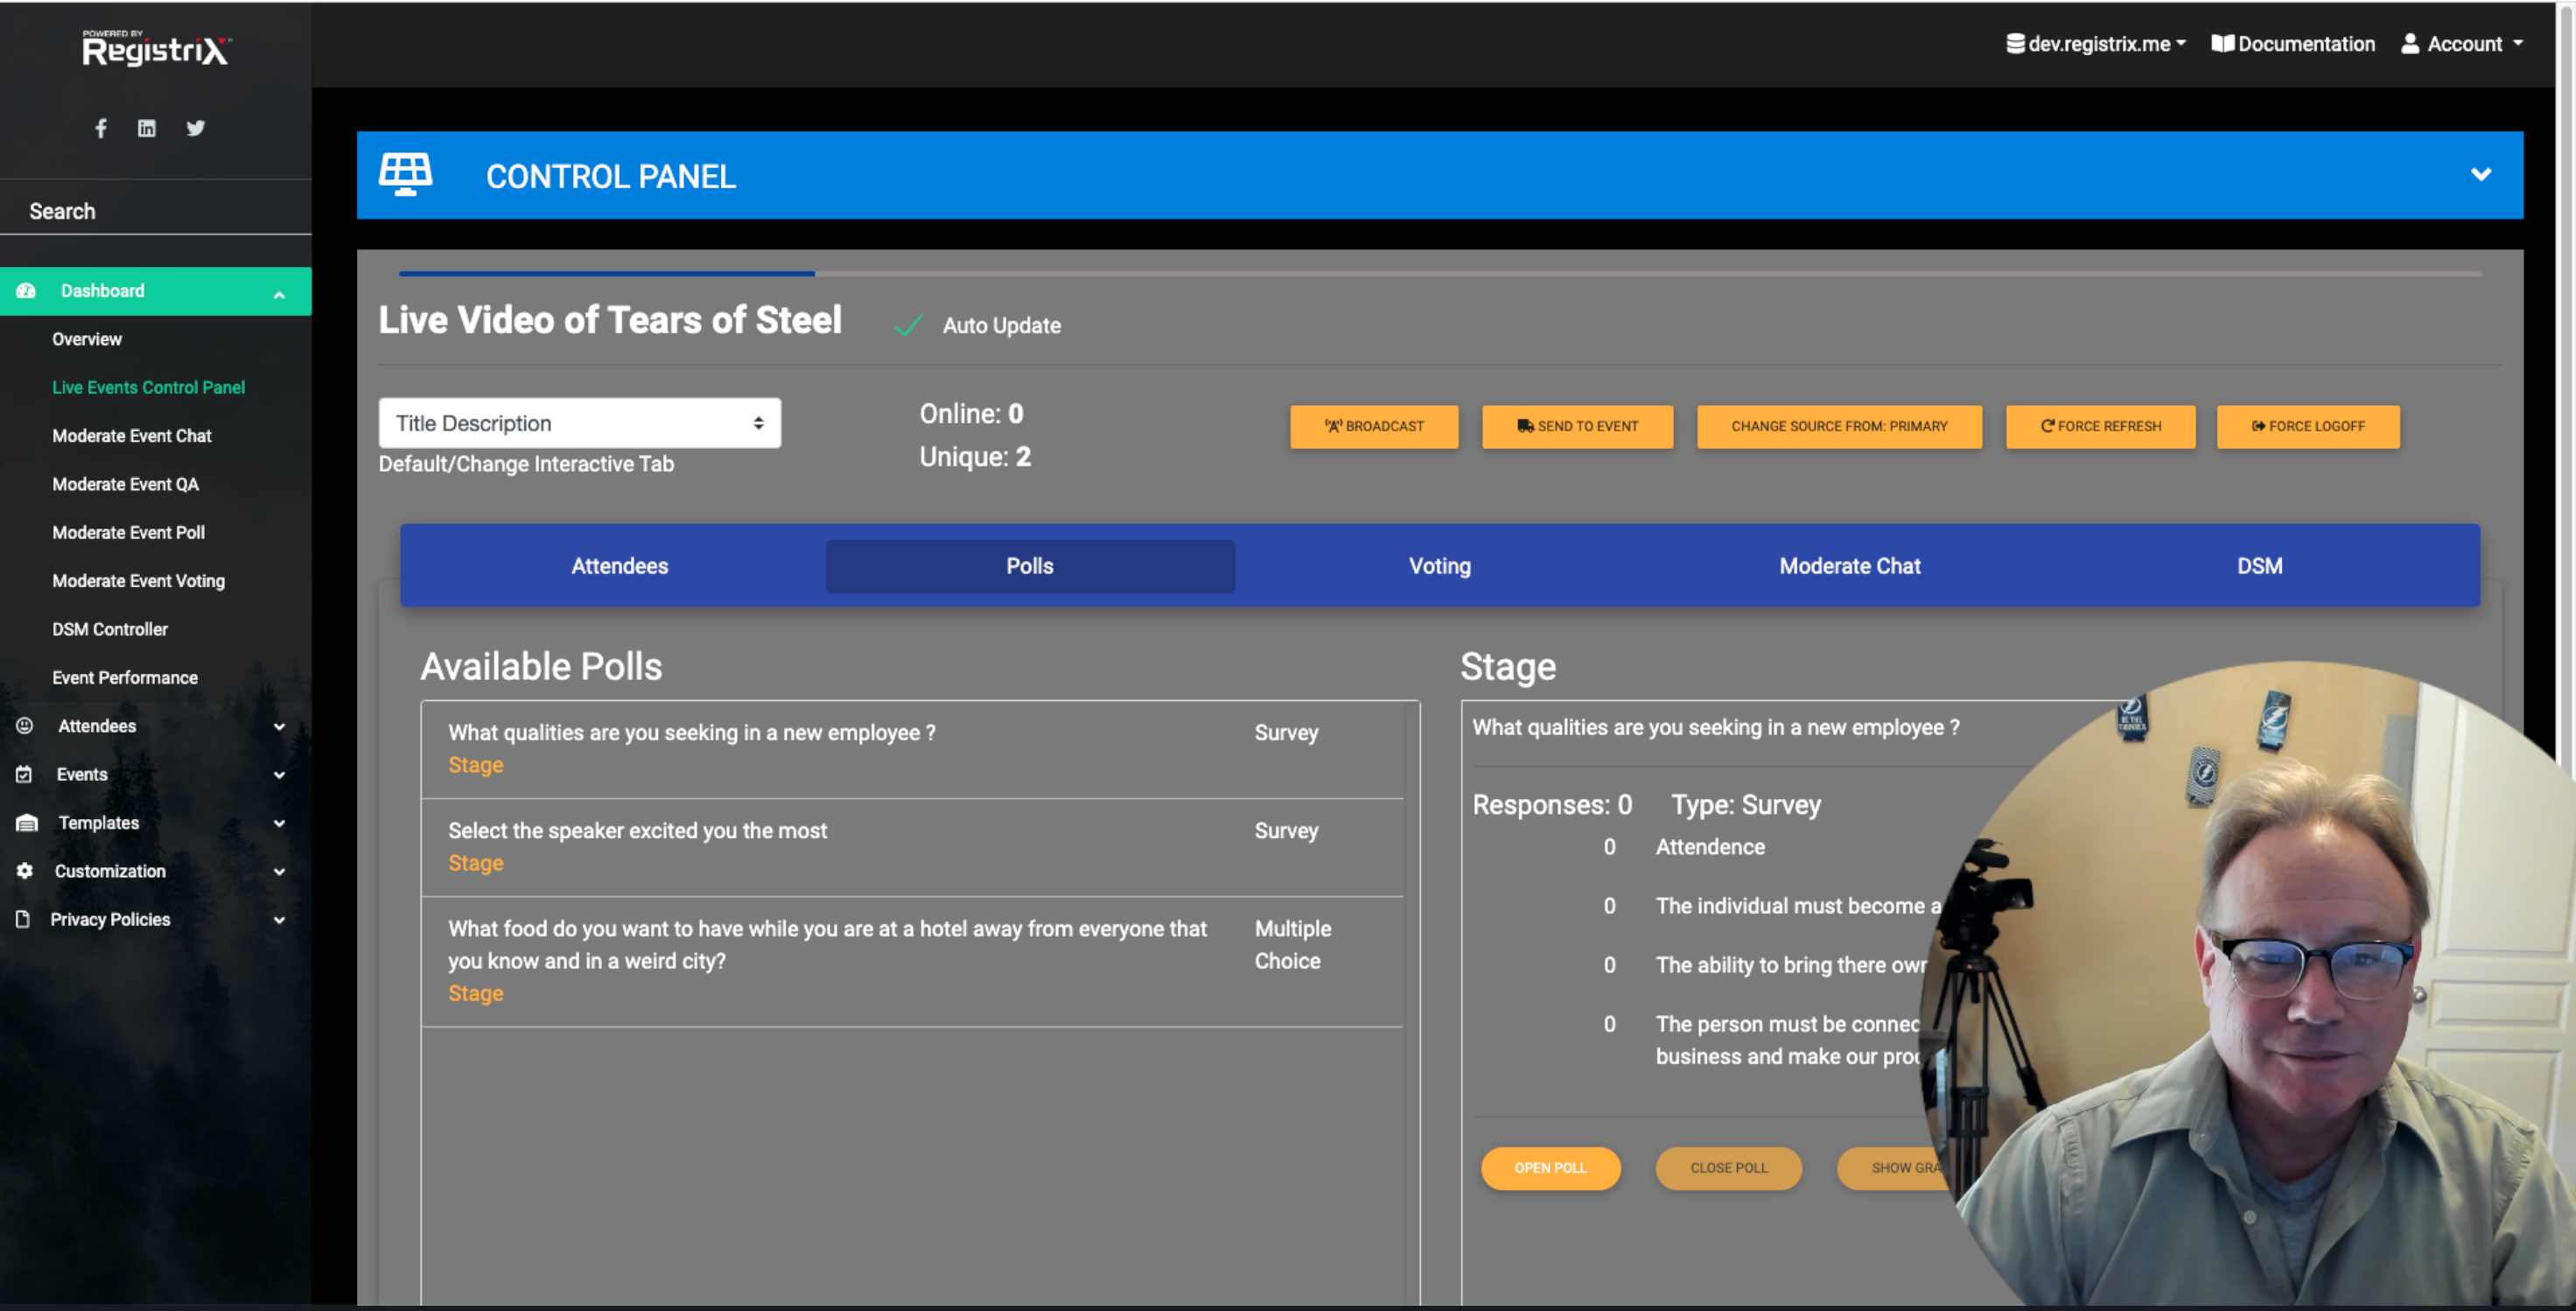The height and width of the screenshot is (1311, 2576).
Task: Toggle the Auto Update checkmark
Action: coord(907,326)
